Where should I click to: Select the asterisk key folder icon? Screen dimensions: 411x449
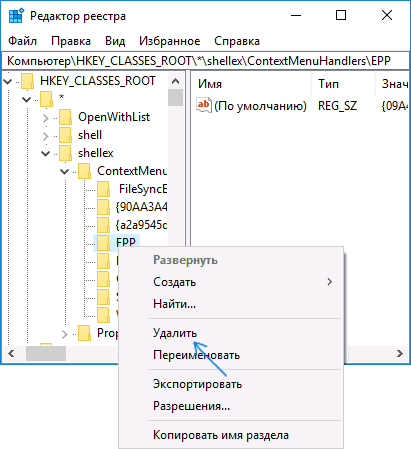(46, 99)
